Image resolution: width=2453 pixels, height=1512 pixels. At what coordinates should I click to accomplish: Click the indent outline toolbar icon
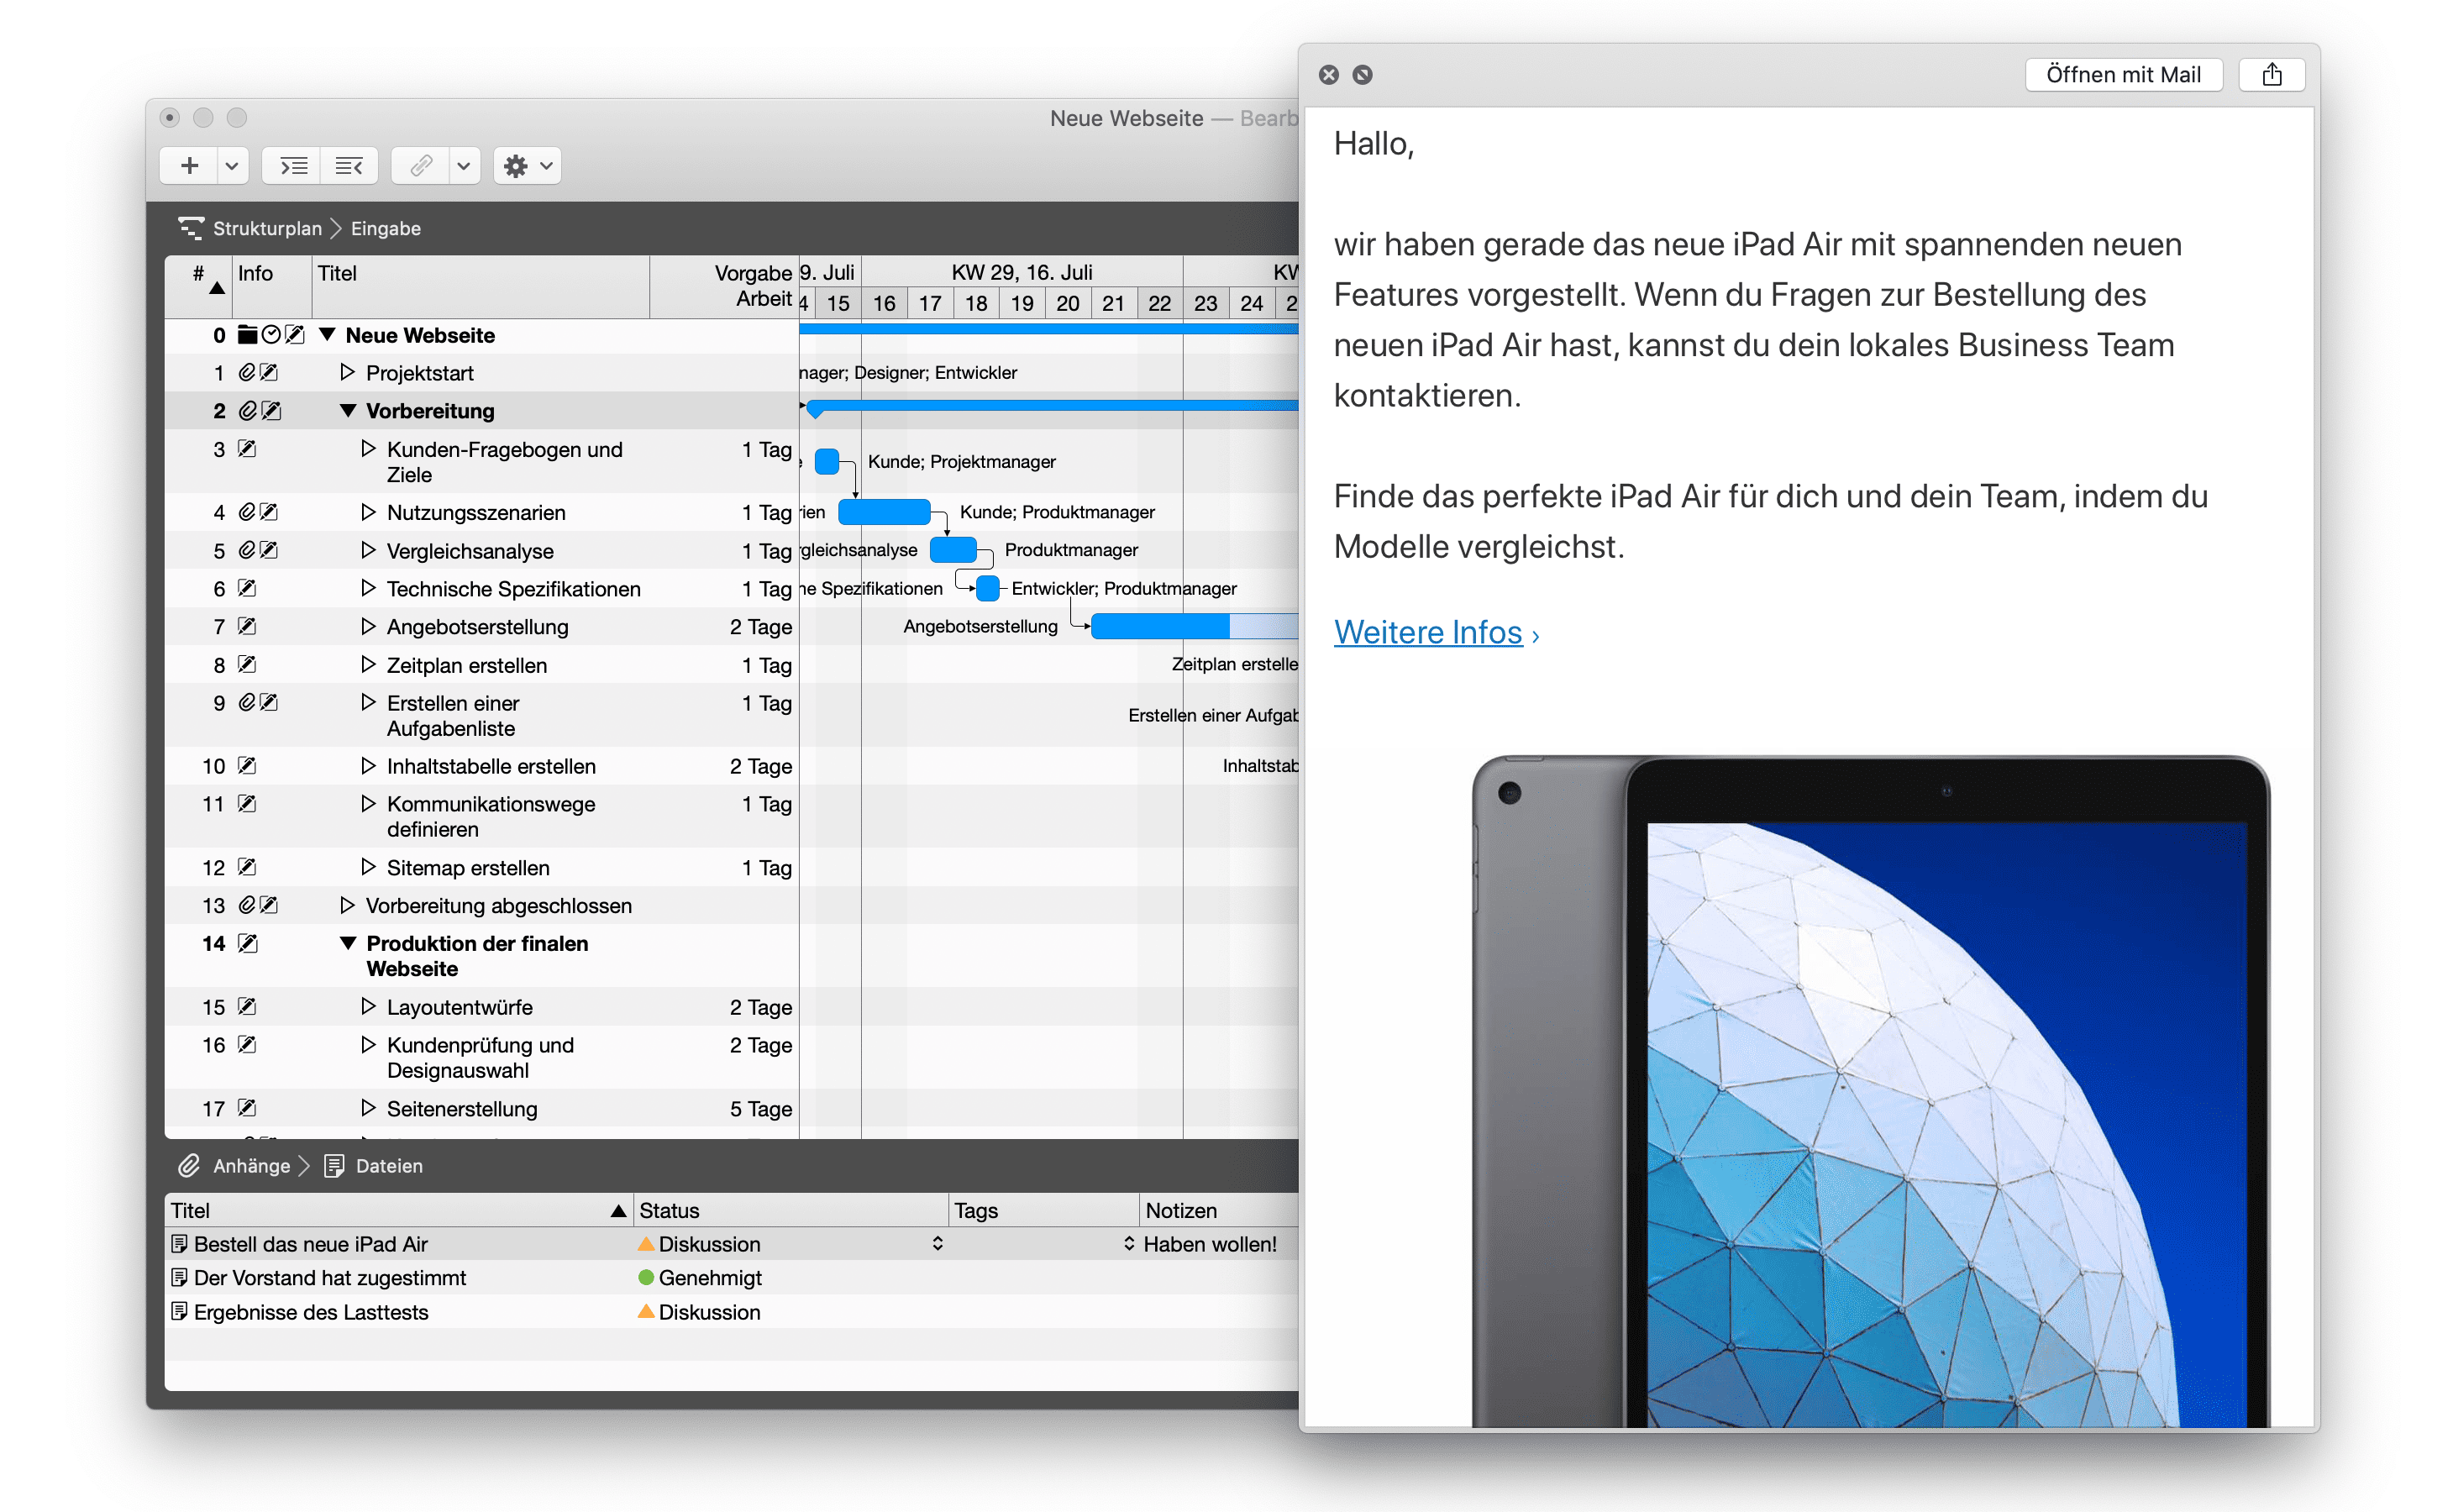click(293, 166)
